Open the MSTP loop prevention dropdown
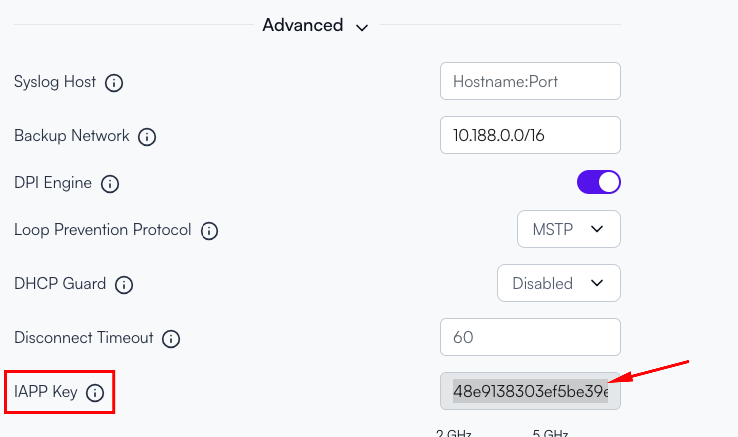This screenshot has height=437, width=738. coord(569,229)
